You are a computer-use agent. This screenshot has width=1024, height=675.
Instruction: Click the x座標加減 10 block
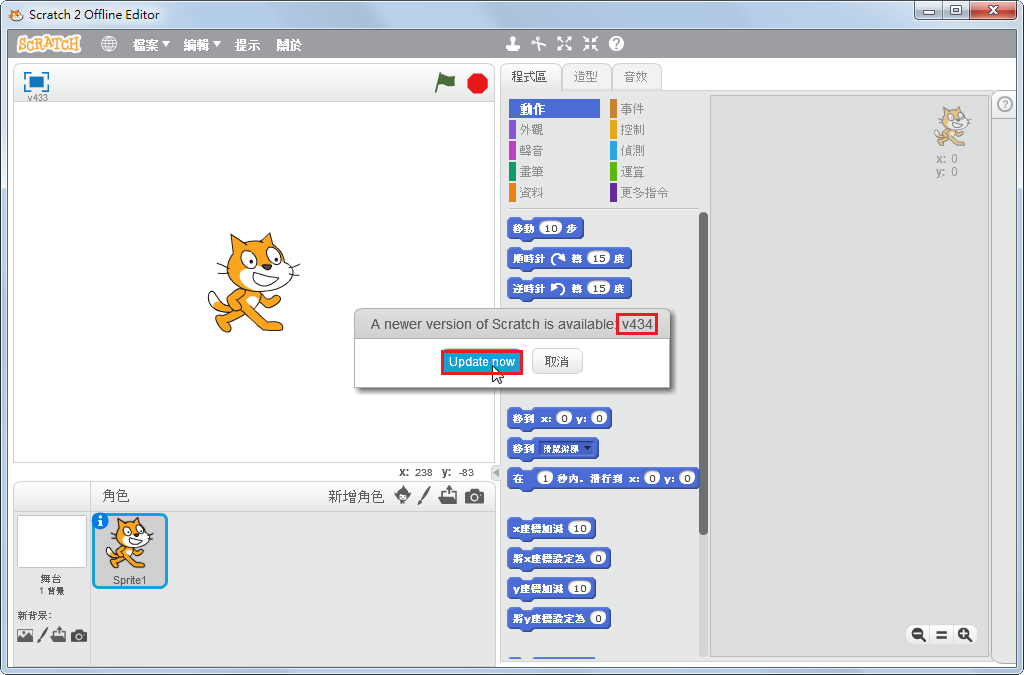(551, 528)
